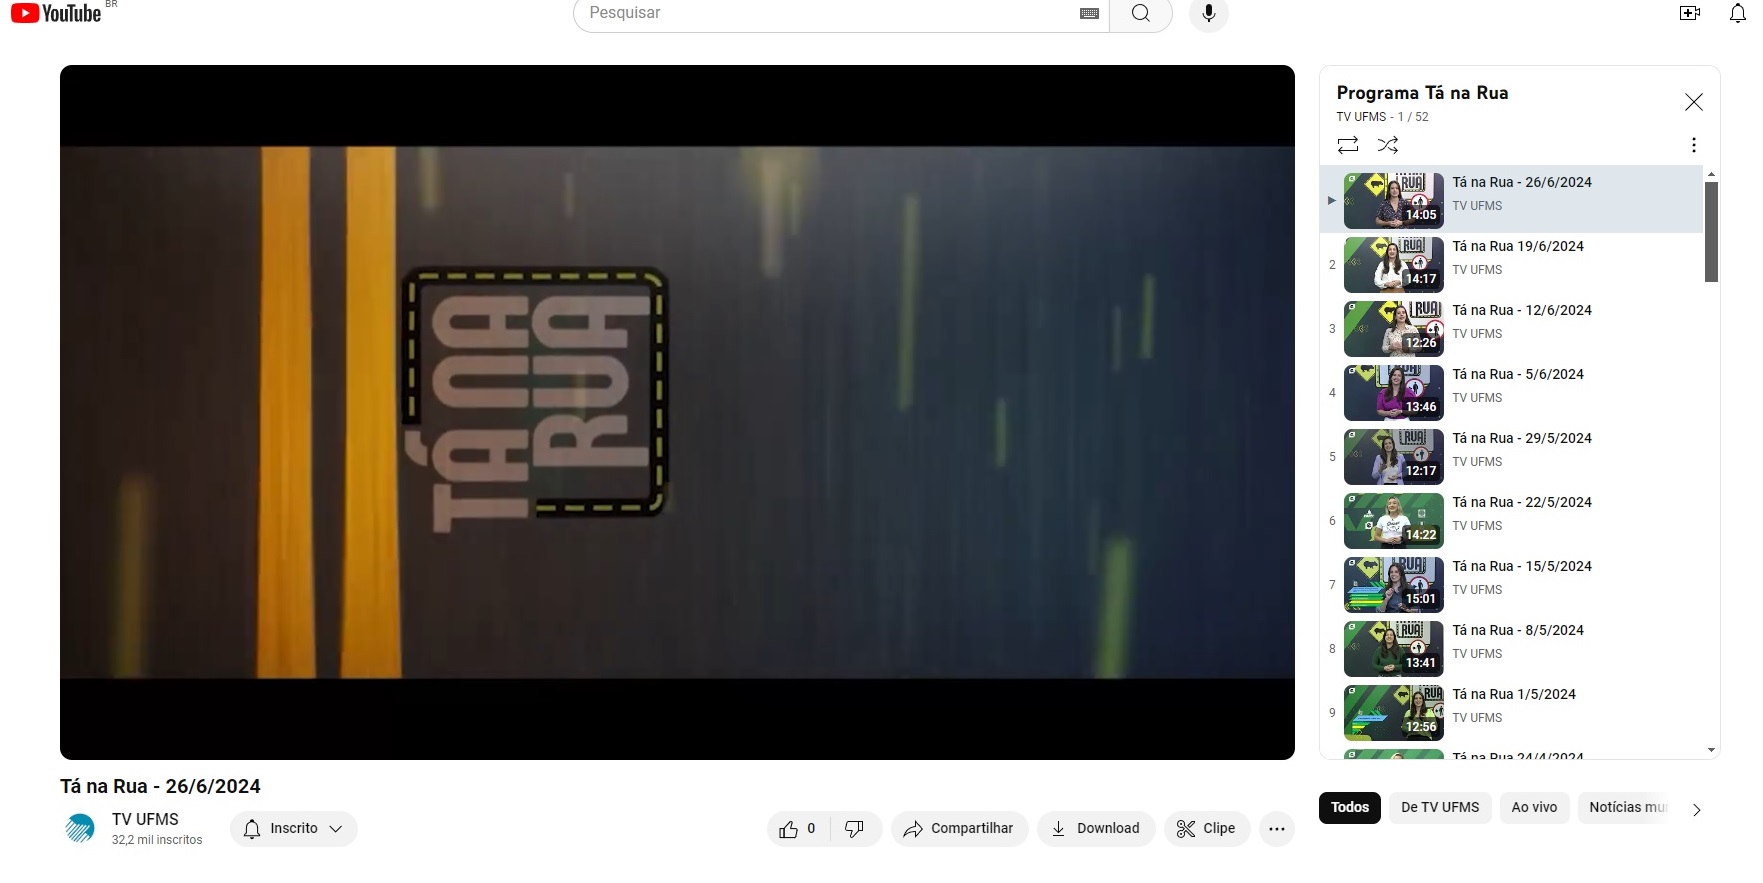Like the video with thumbs up

(798, 829)
